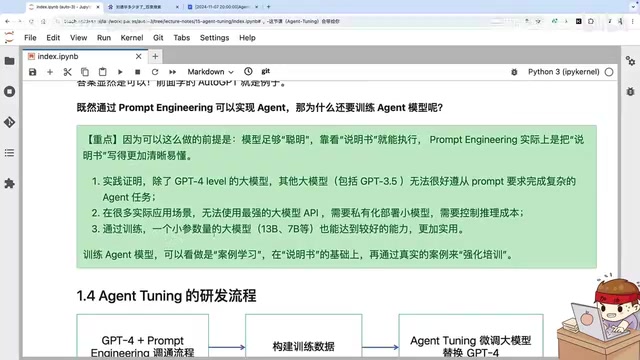Open the Extension Manager puzzle icon
640x360 pixels.
[x=9, y=184]
